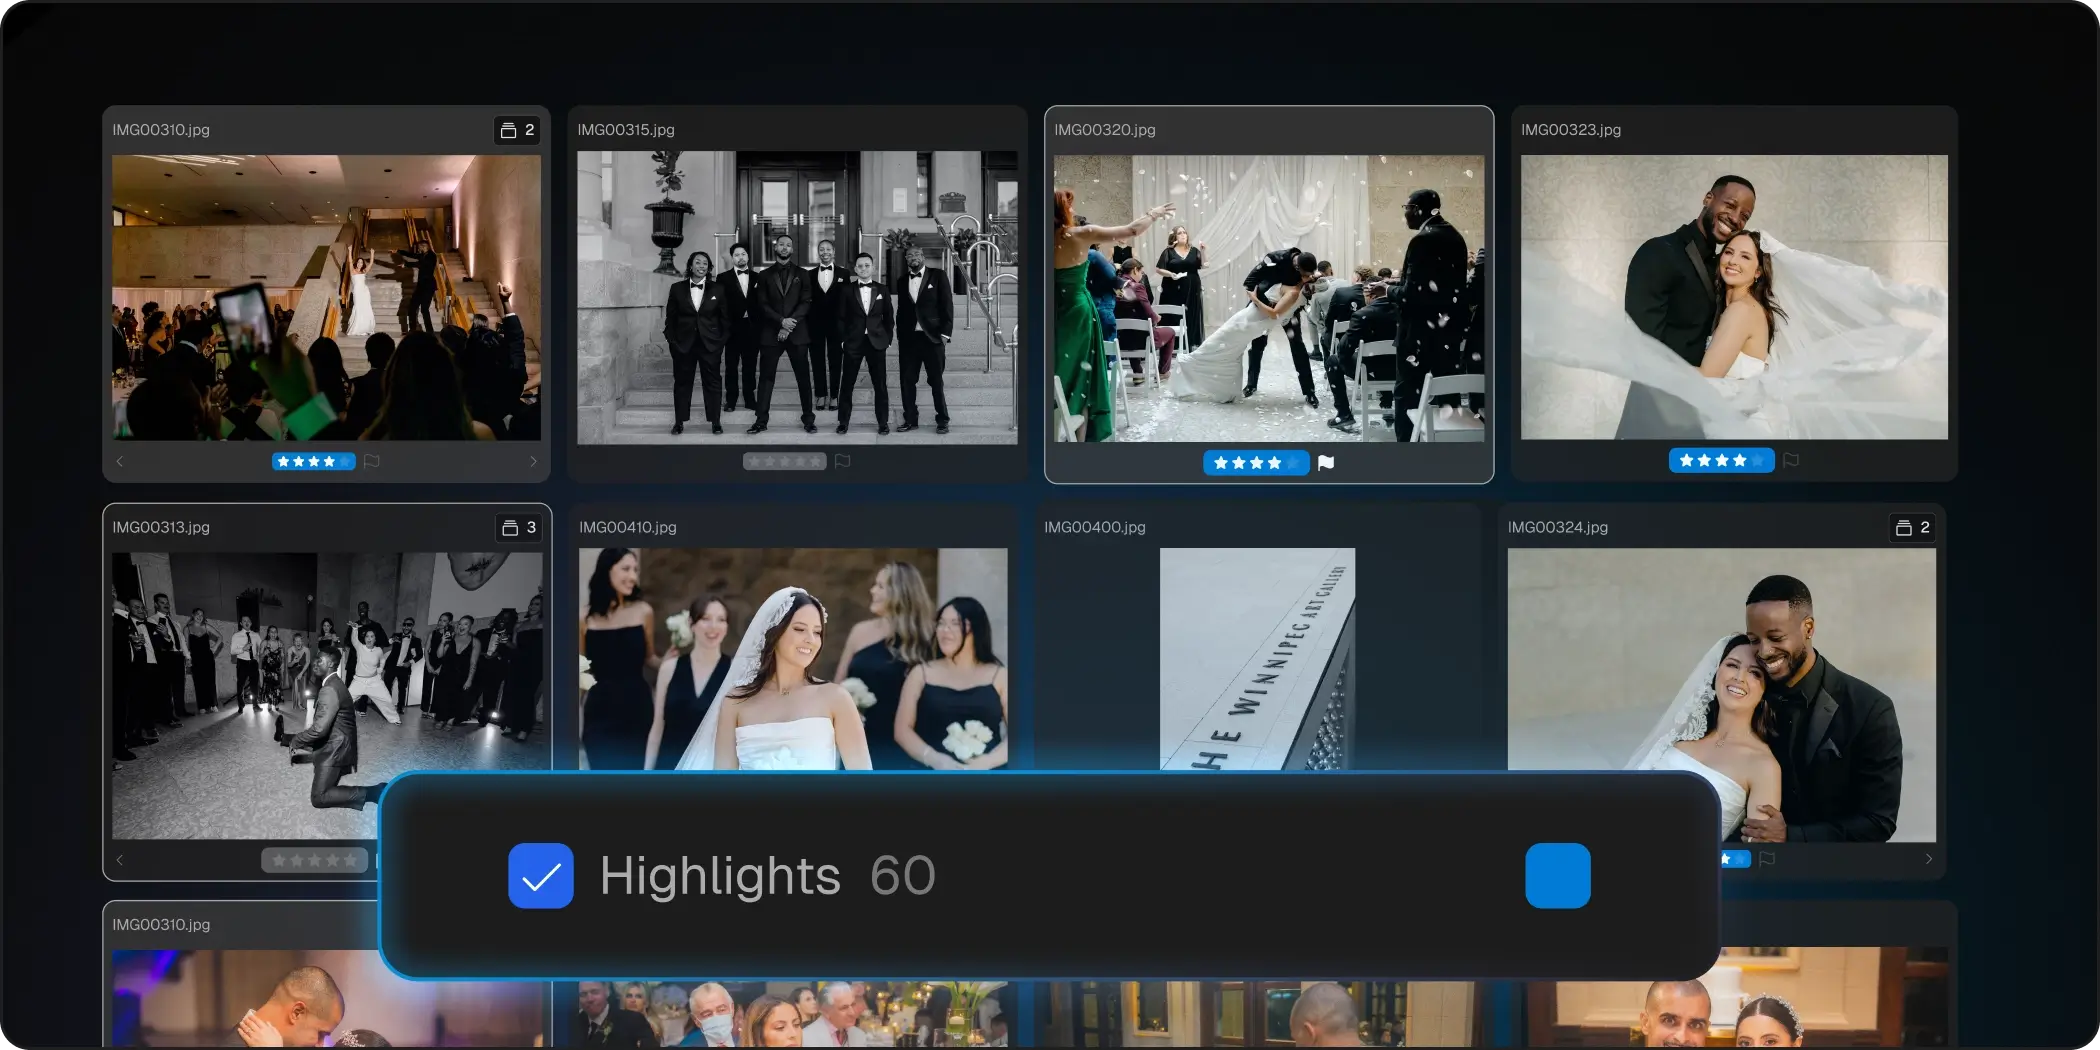
Task: Toggle the flag under the staircase IMG00310.jpg photo
Action: click(x=372, y=461)
